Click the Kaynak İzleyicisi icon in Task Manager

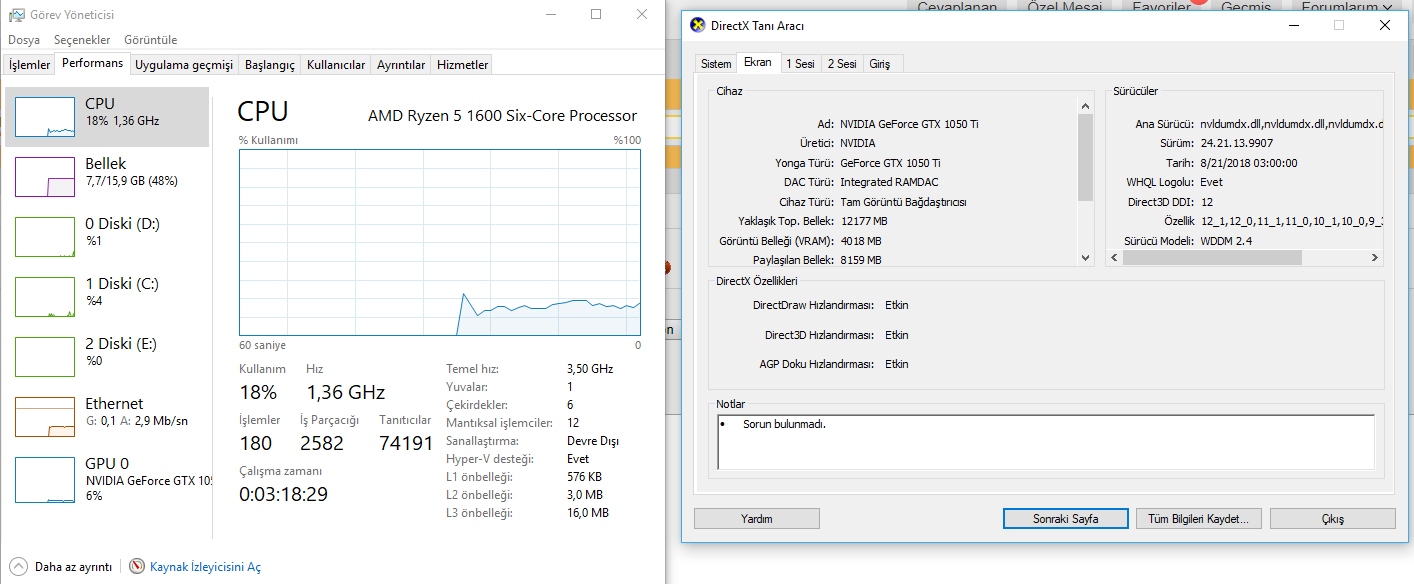click(x=137, y=566)
